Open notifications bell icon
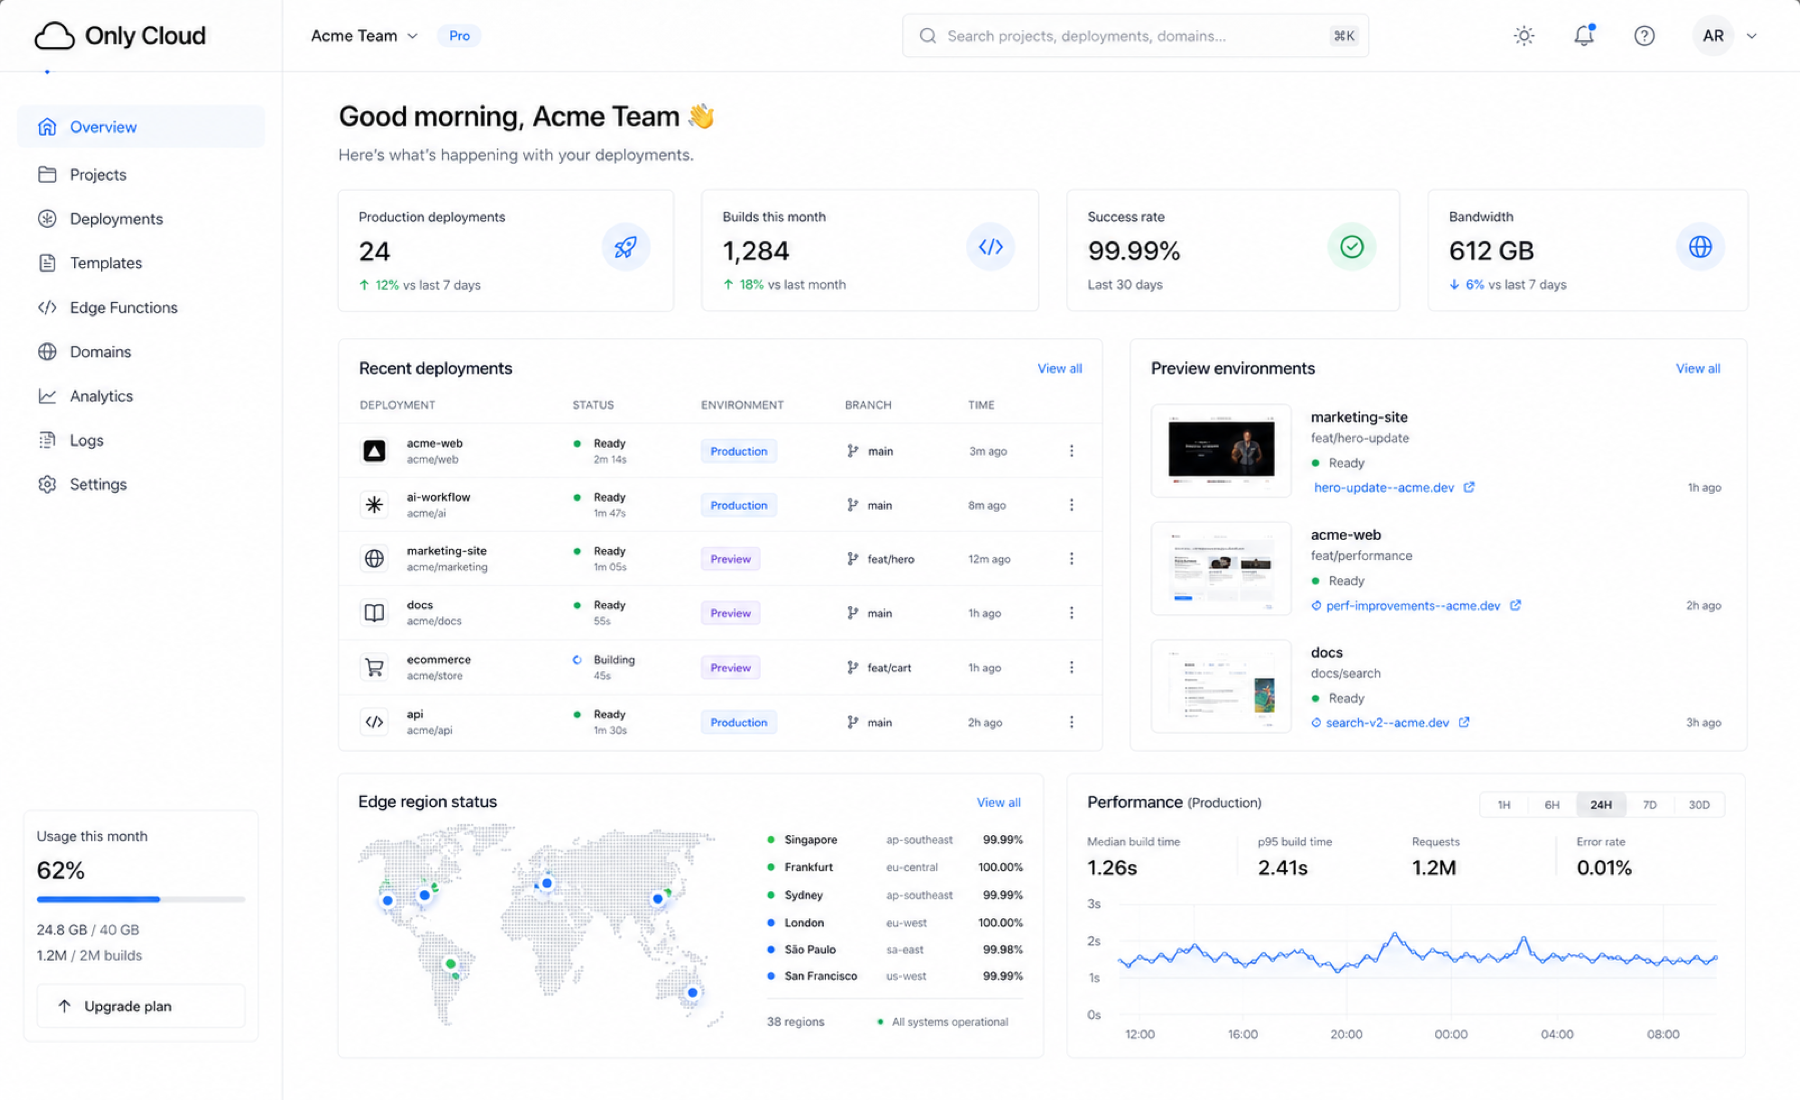Screen dimensions: 1800x1100 (1584, 36)
